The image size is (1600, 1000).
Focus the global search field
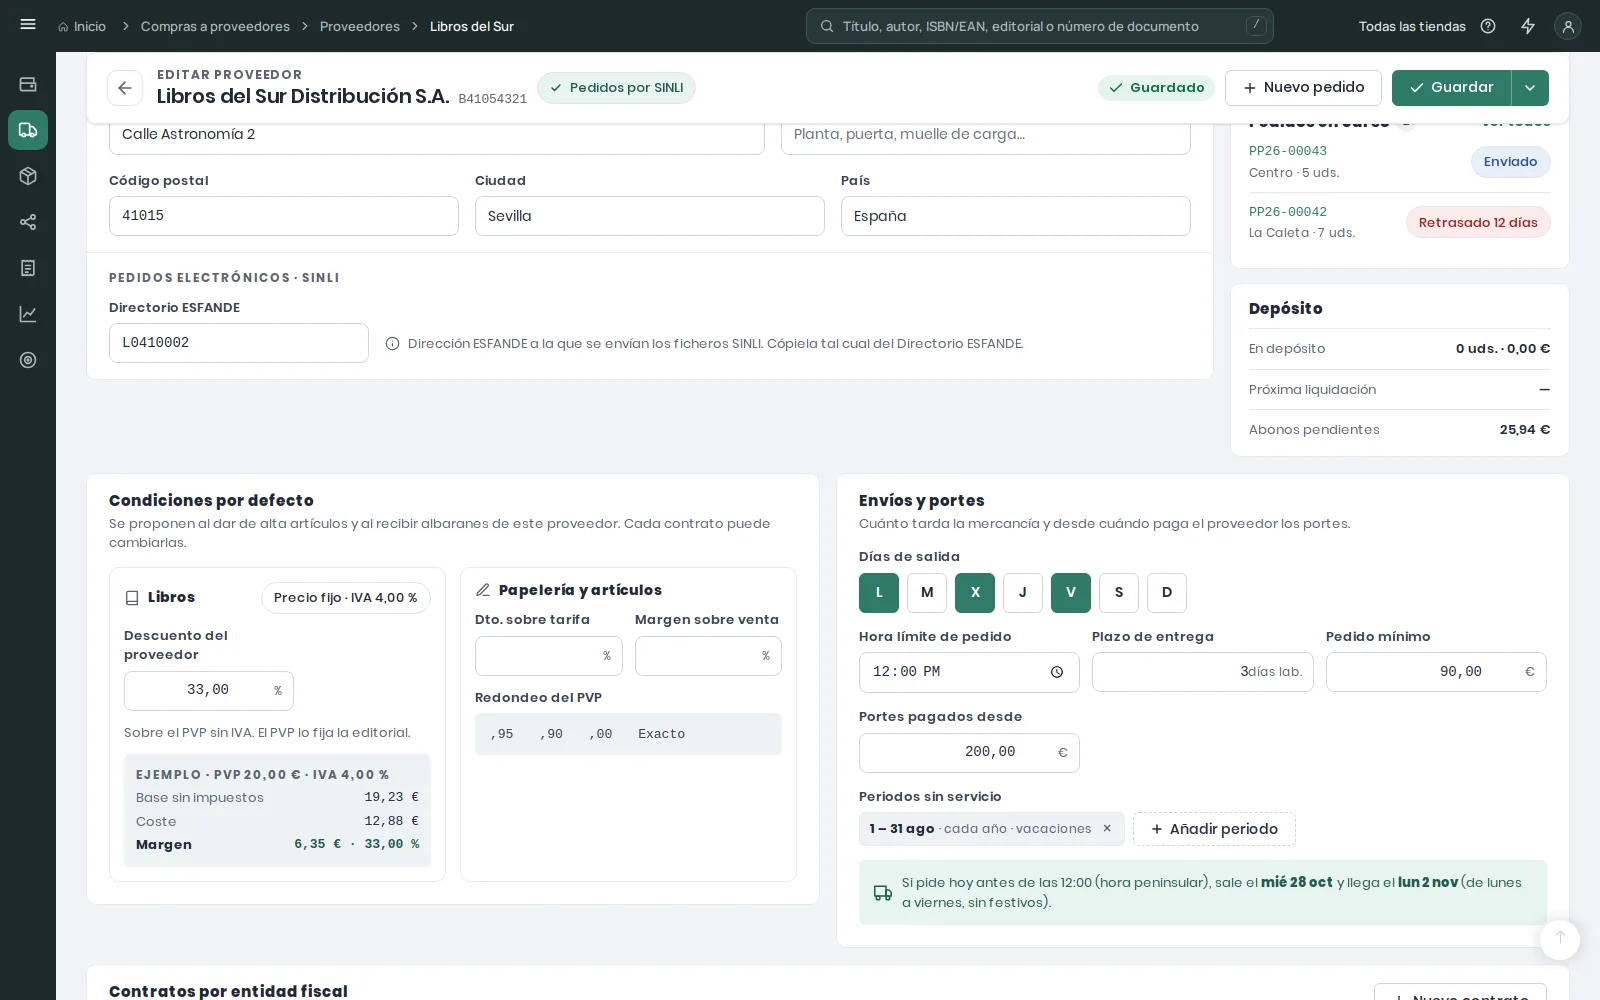[x=1040, y=26]
